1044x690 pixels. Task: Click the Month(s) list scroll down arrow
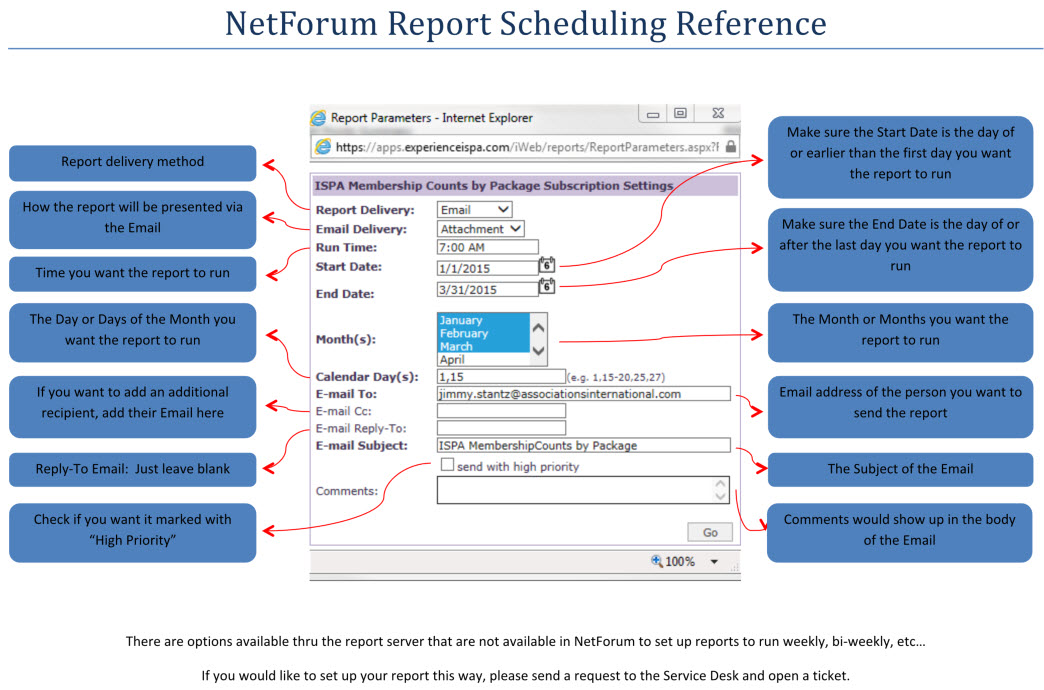[539, 350]
